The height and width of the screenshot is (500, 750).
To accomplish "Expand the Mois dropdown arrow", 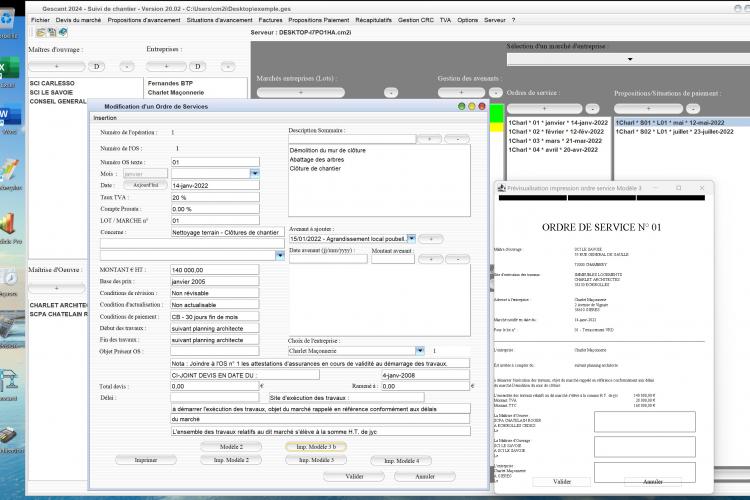I will click(x=254, y=173).
